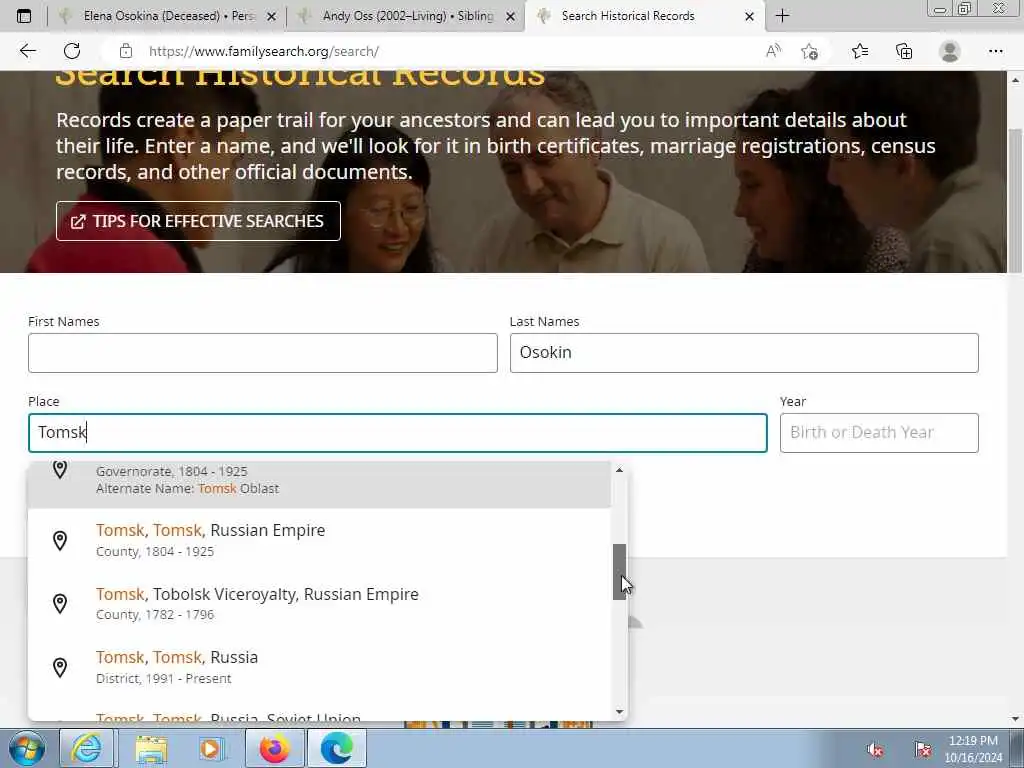Switch to Microsoft Edge on taskbar
The width and height of the screenshot is (1024, 768).
tap(336, 748)
